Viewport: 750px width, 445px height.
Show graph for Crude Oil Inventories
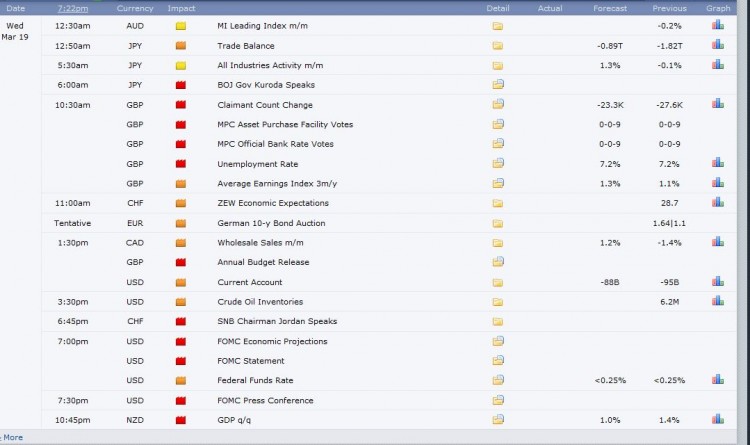tap(717, 301)
